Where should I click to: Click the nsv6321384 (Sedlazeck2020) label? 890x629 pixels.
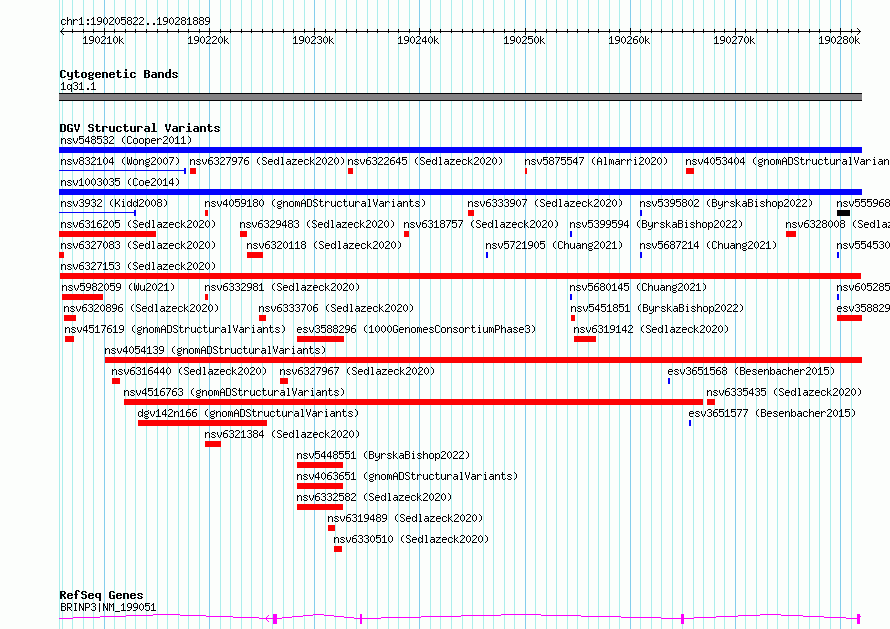coord(282,434)
